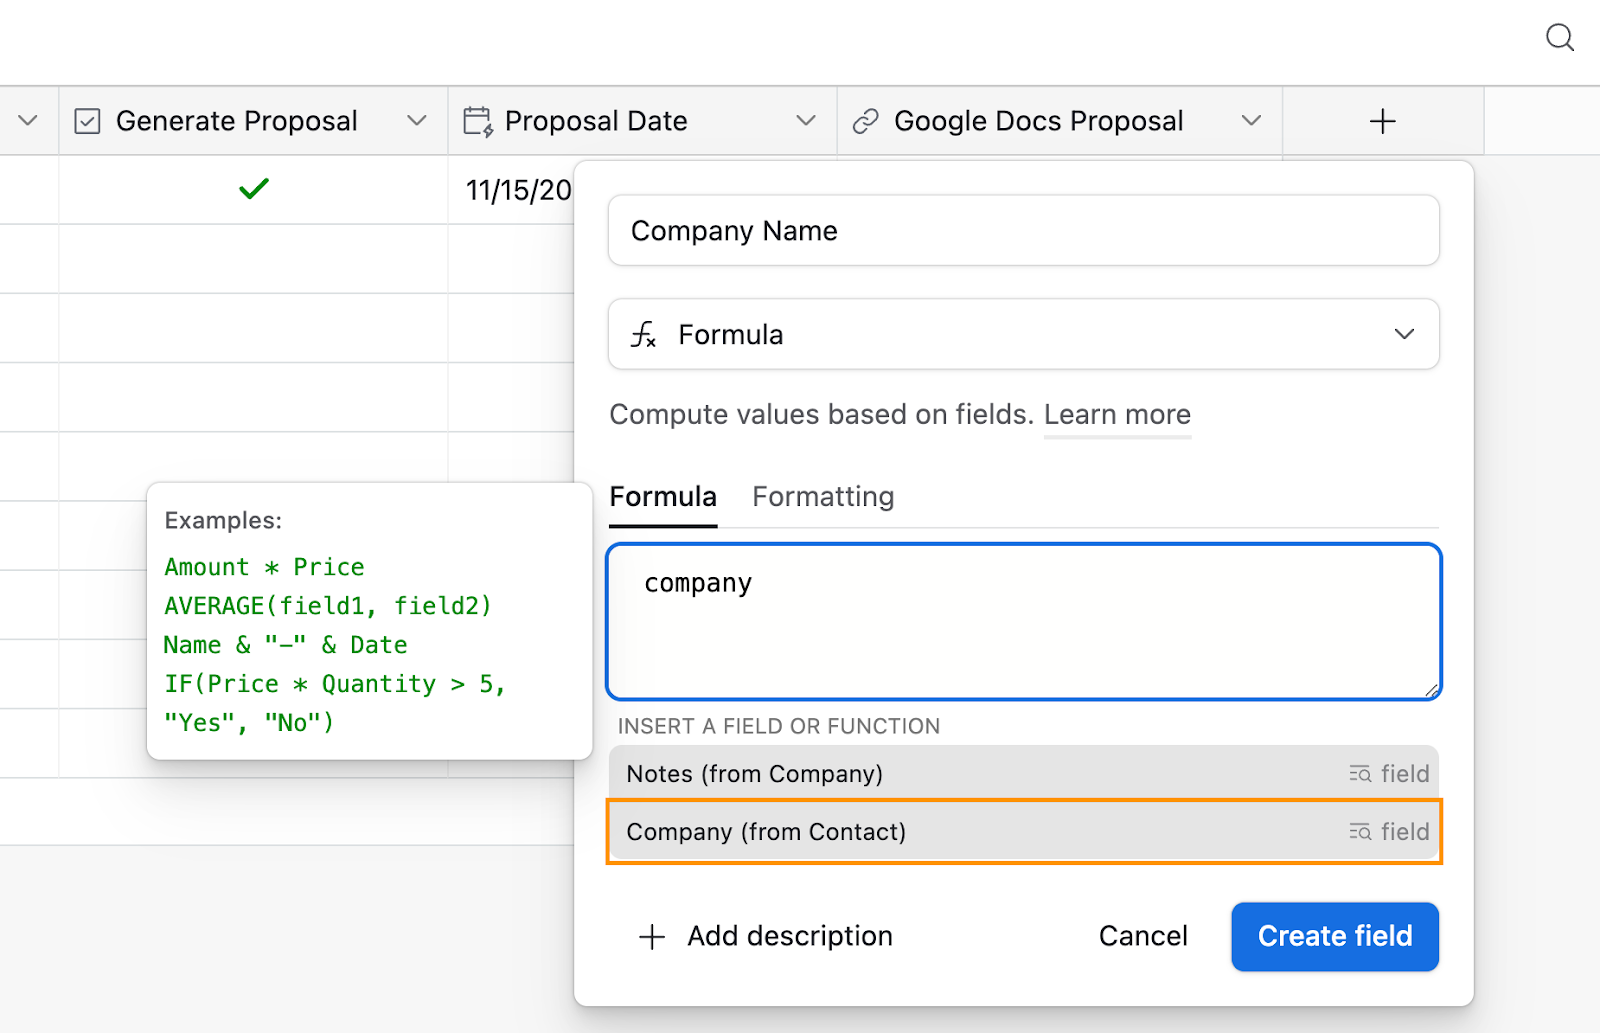Switch to the Formula tab
This screenshot has height=1033, width=1600.
coord(663,497)
